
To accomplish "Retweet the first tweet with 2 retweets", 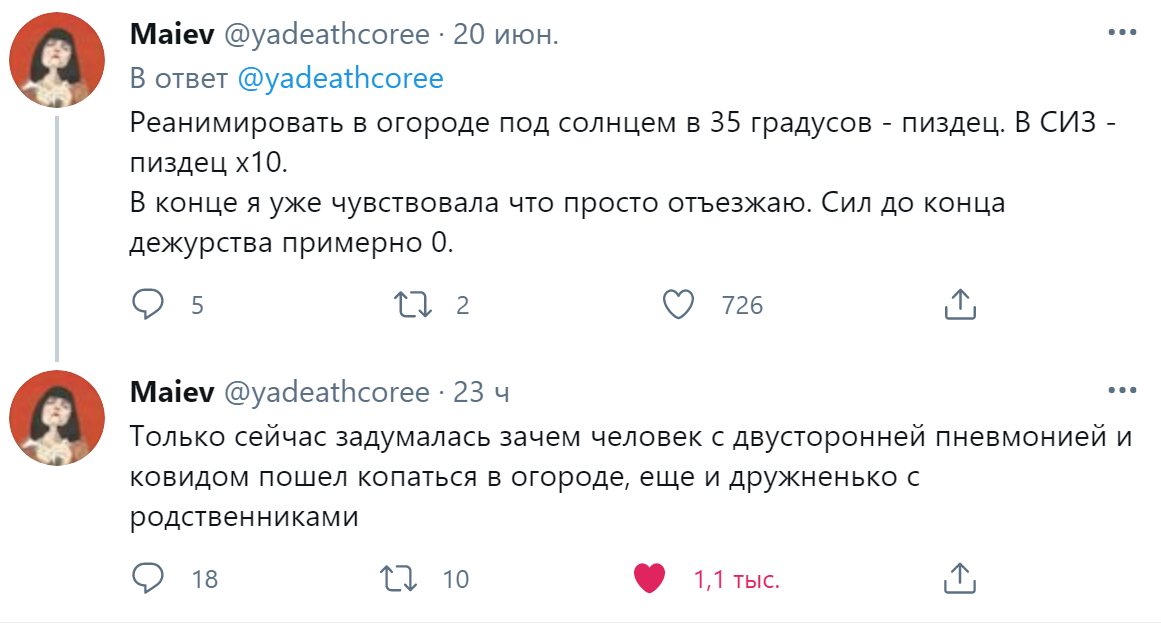I will (411, 305).
